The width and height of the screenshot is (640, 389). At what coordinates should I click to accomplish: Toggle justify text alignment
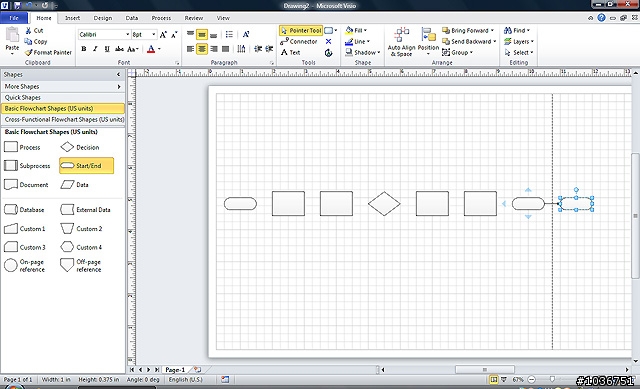(225, 49)
